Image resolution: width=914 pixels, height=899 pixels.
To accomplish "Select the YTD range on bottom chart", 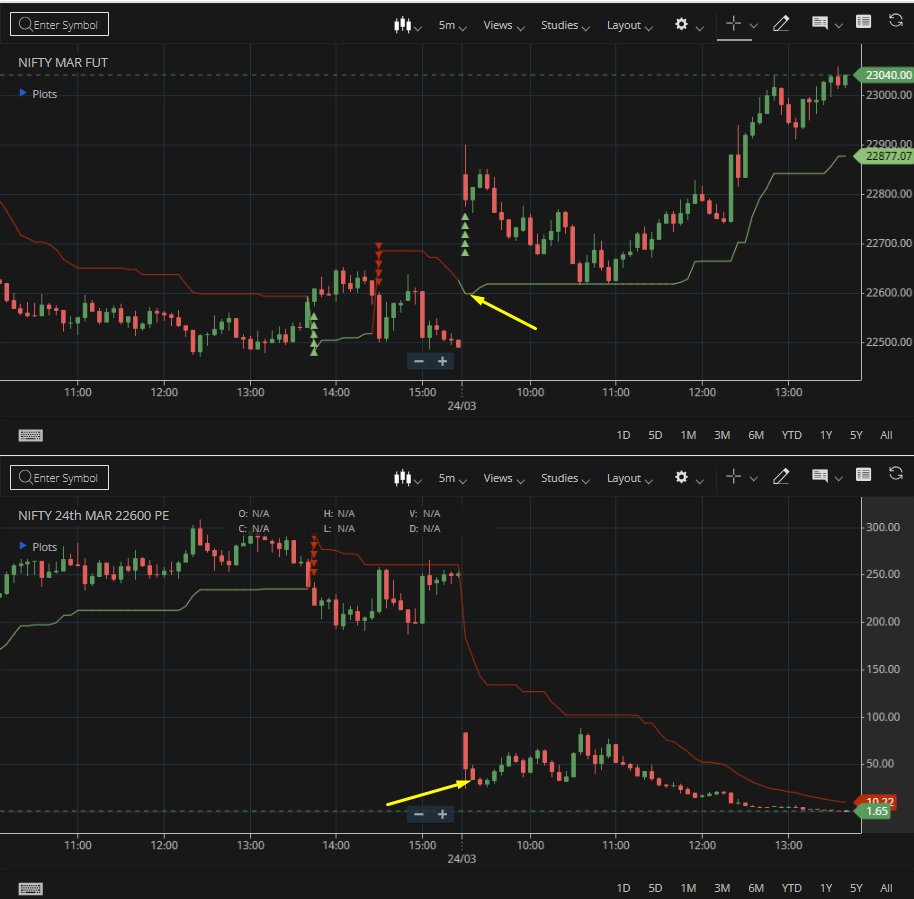I will pos(791,887).
